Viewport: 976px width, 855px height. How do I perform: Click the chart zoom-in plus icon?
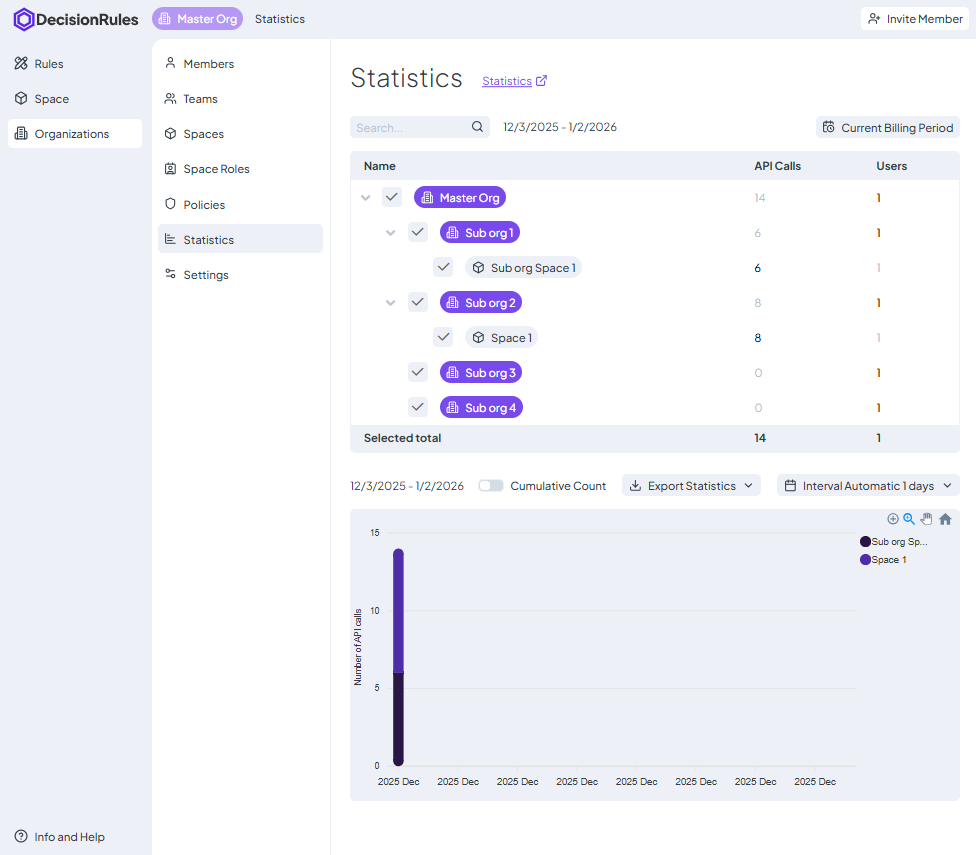[893, 519]
